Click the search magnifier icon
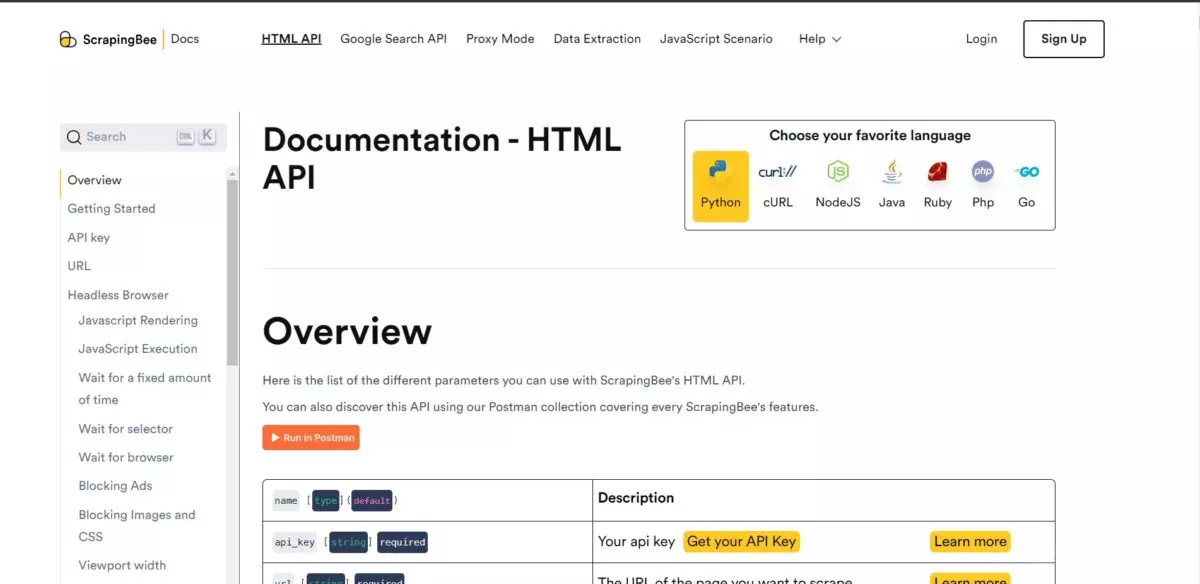 [74, 137]
